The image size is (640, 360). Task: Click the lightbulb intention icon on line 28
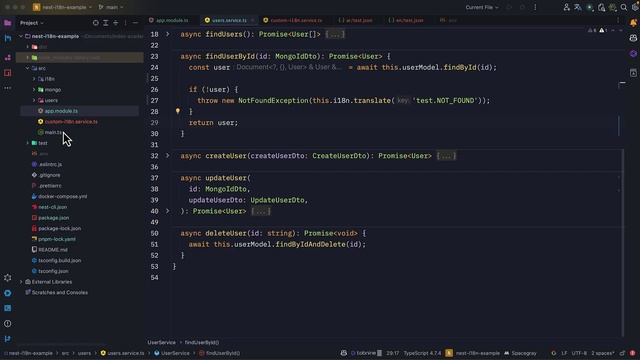(178, 111)
